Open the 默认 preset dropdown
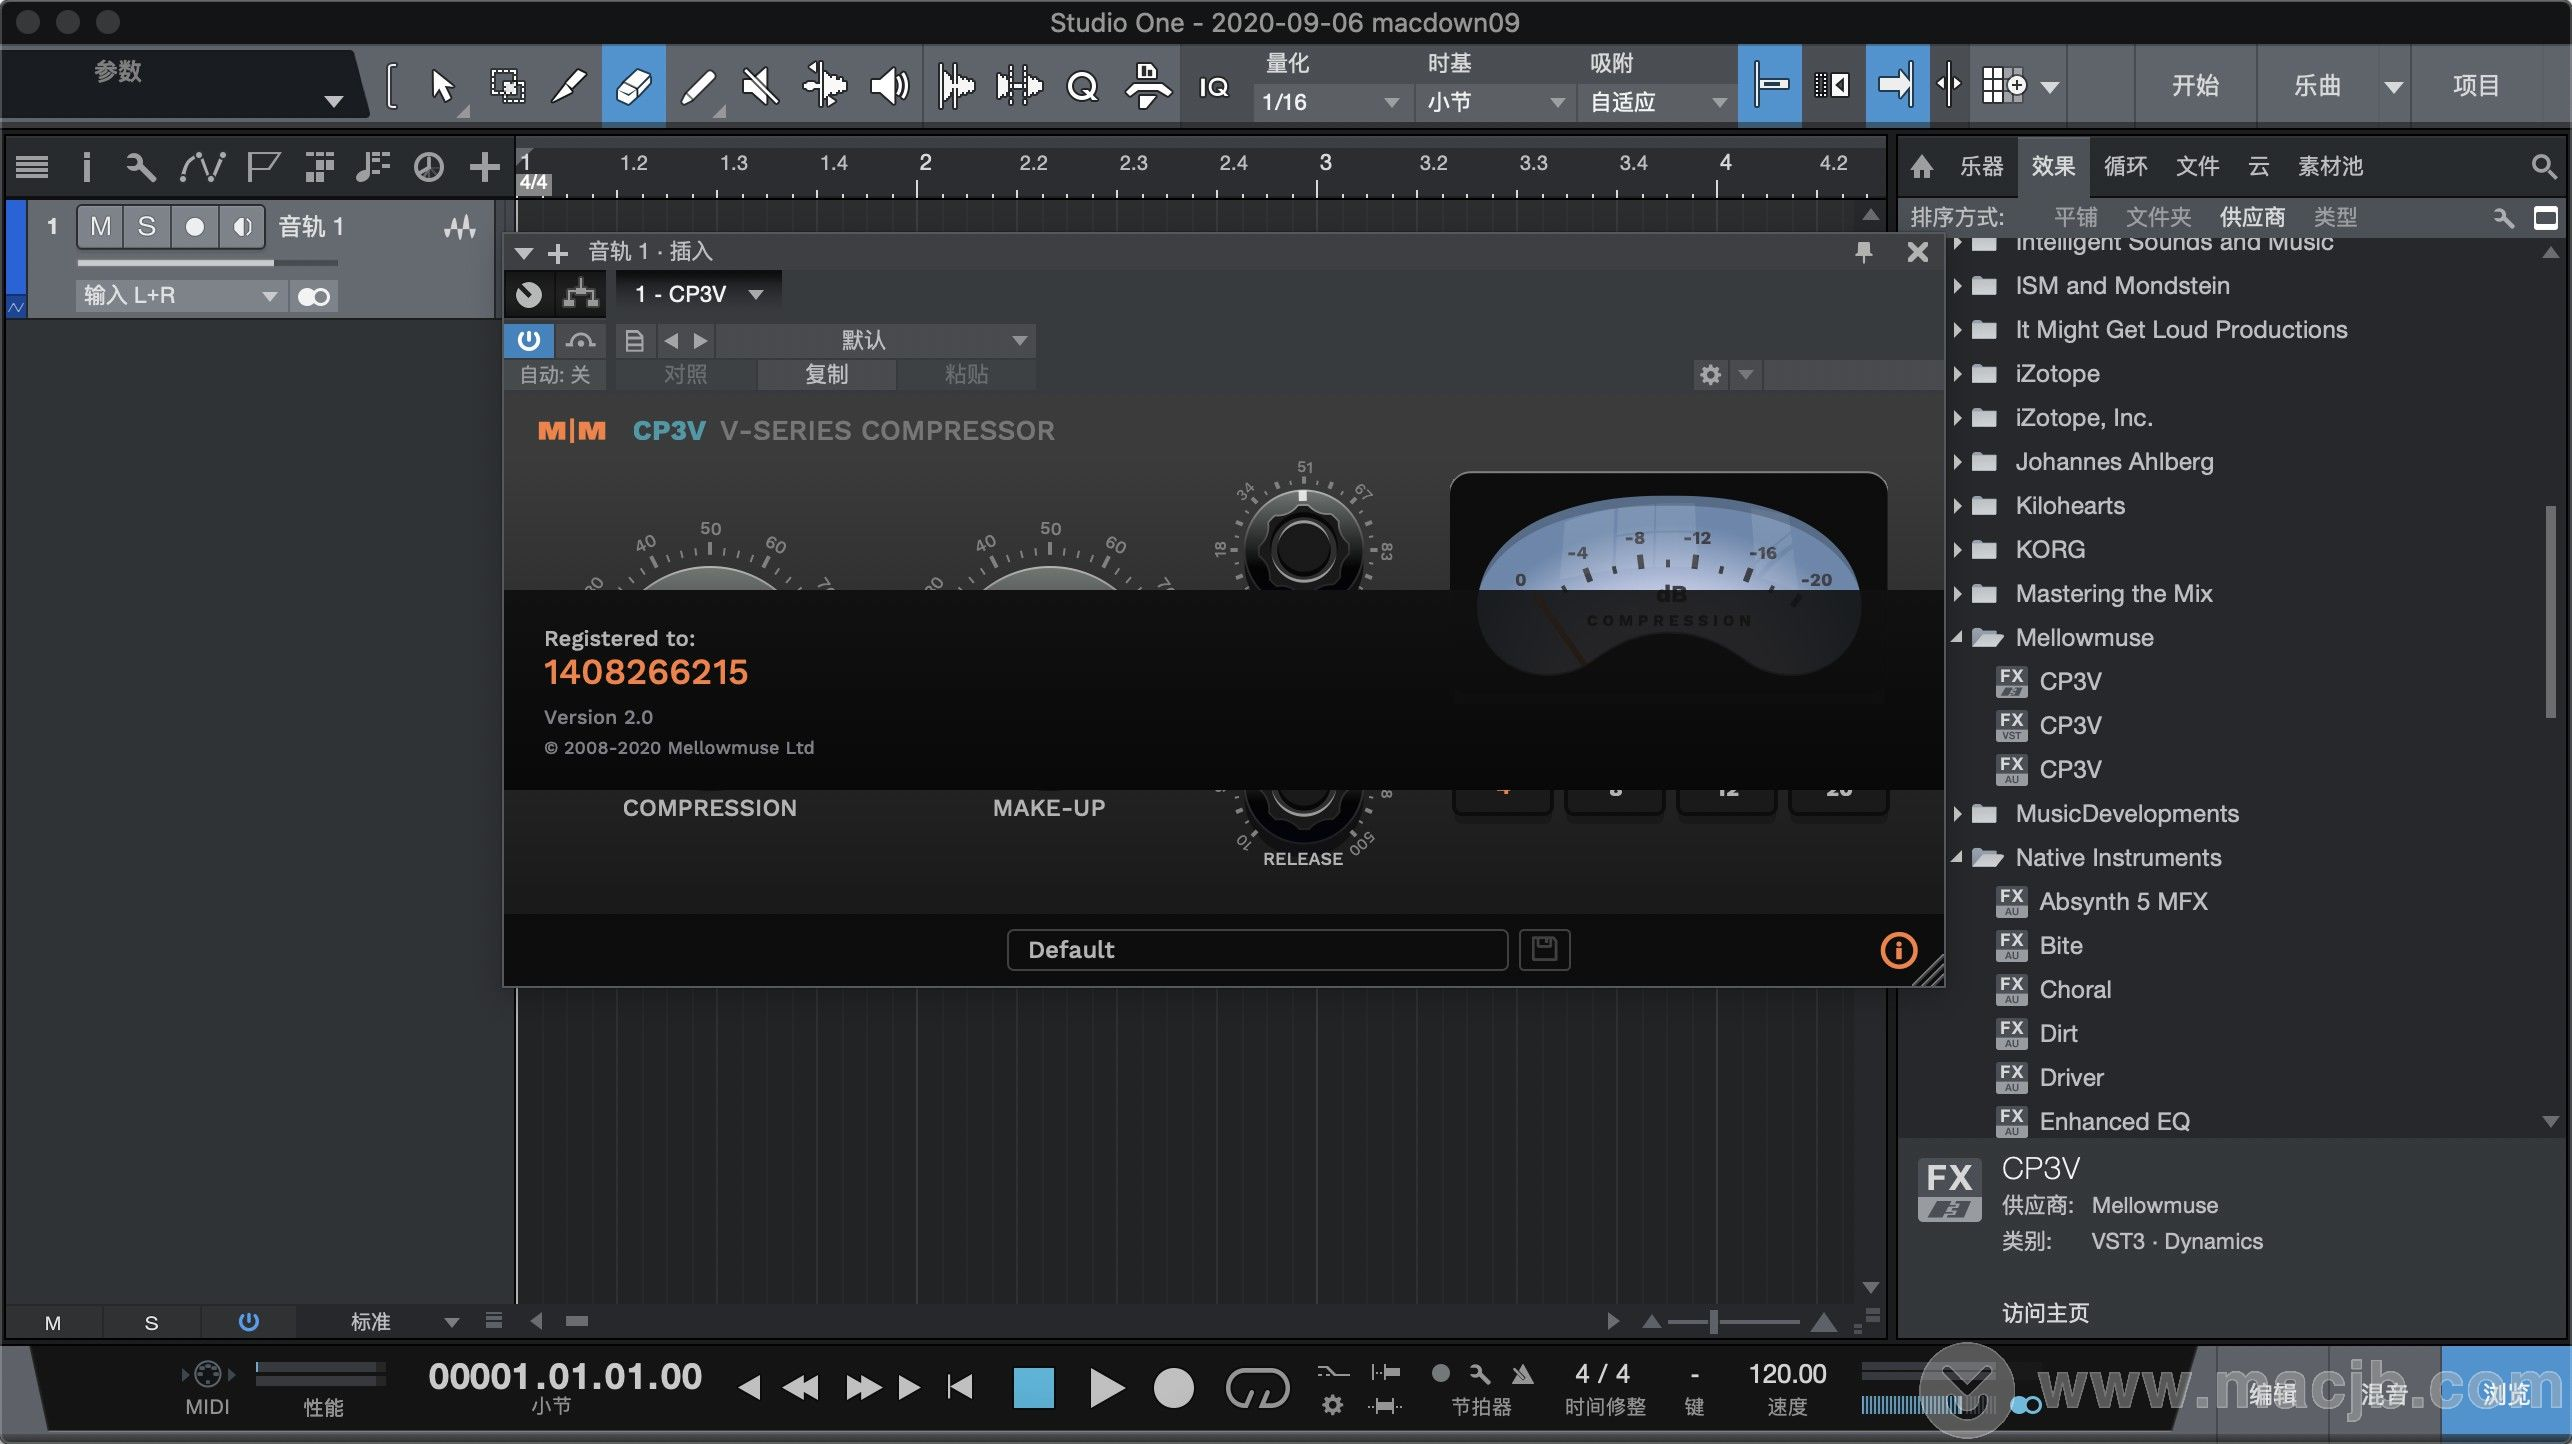Image resolution: width=2572 pixels, height=1444 pixels. [875, 341]
